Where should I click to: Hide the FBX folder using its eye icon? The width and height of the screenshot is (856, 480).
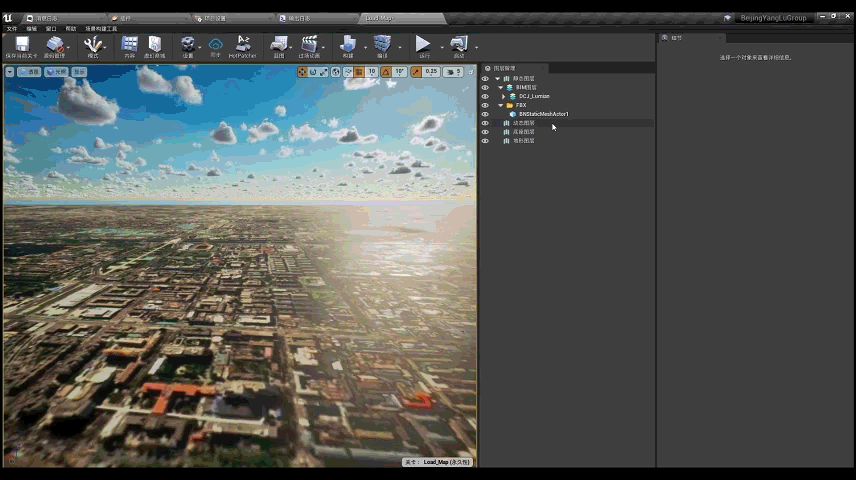[x=485, y=105]
